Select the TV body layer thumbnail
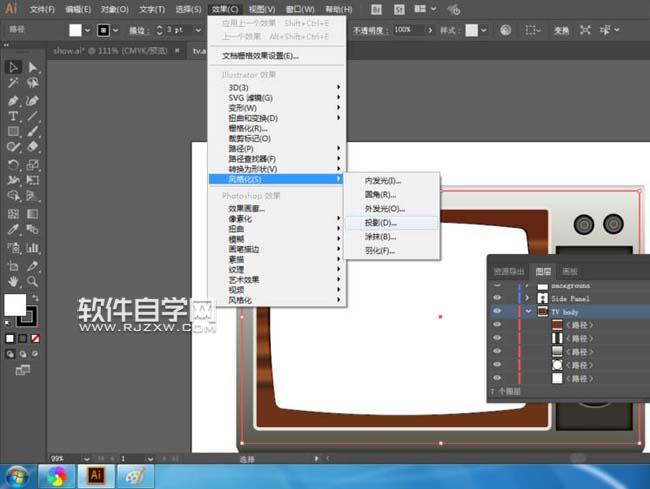This screenshot has height=489, width=650. coord(543,312)
